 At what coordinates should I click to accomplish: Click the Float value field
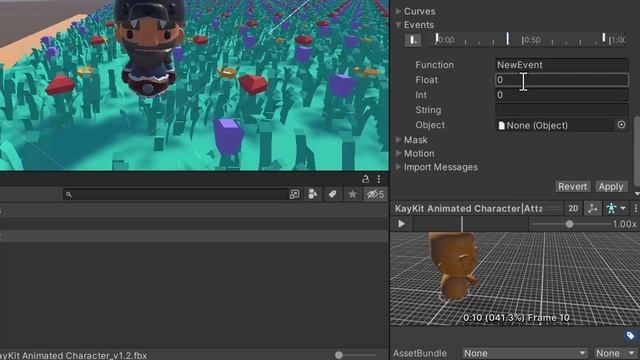coord(562,80)
